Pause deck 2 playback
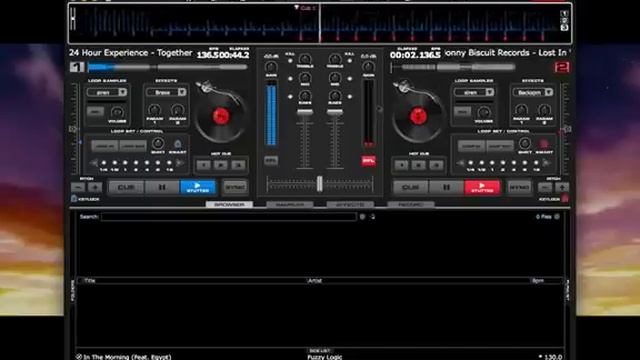 pos(446,187)
